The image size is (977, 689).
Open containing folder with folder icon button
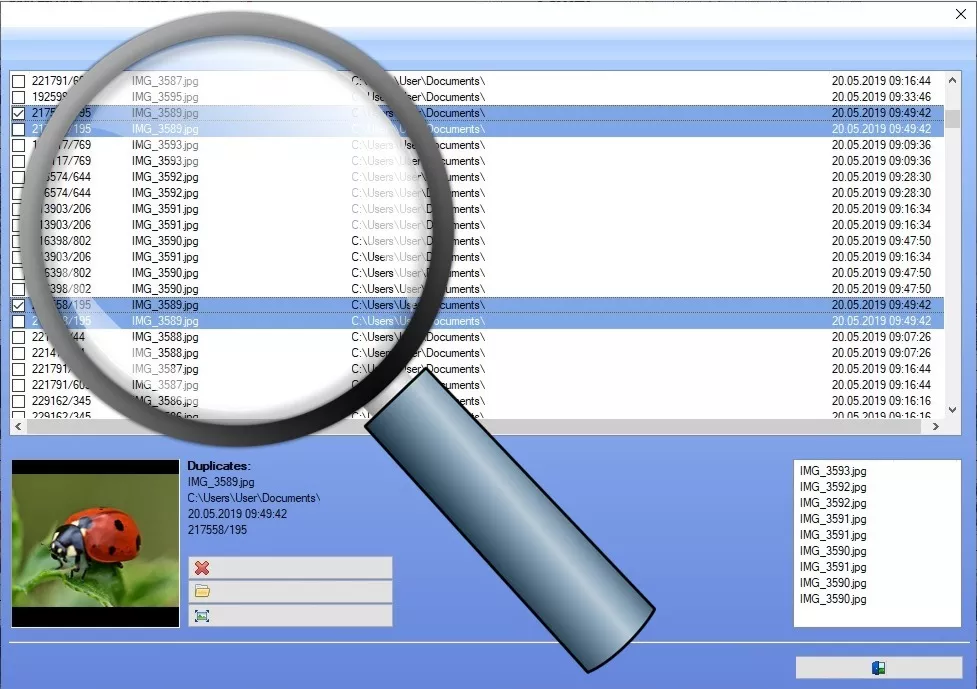tap(291, 591)
